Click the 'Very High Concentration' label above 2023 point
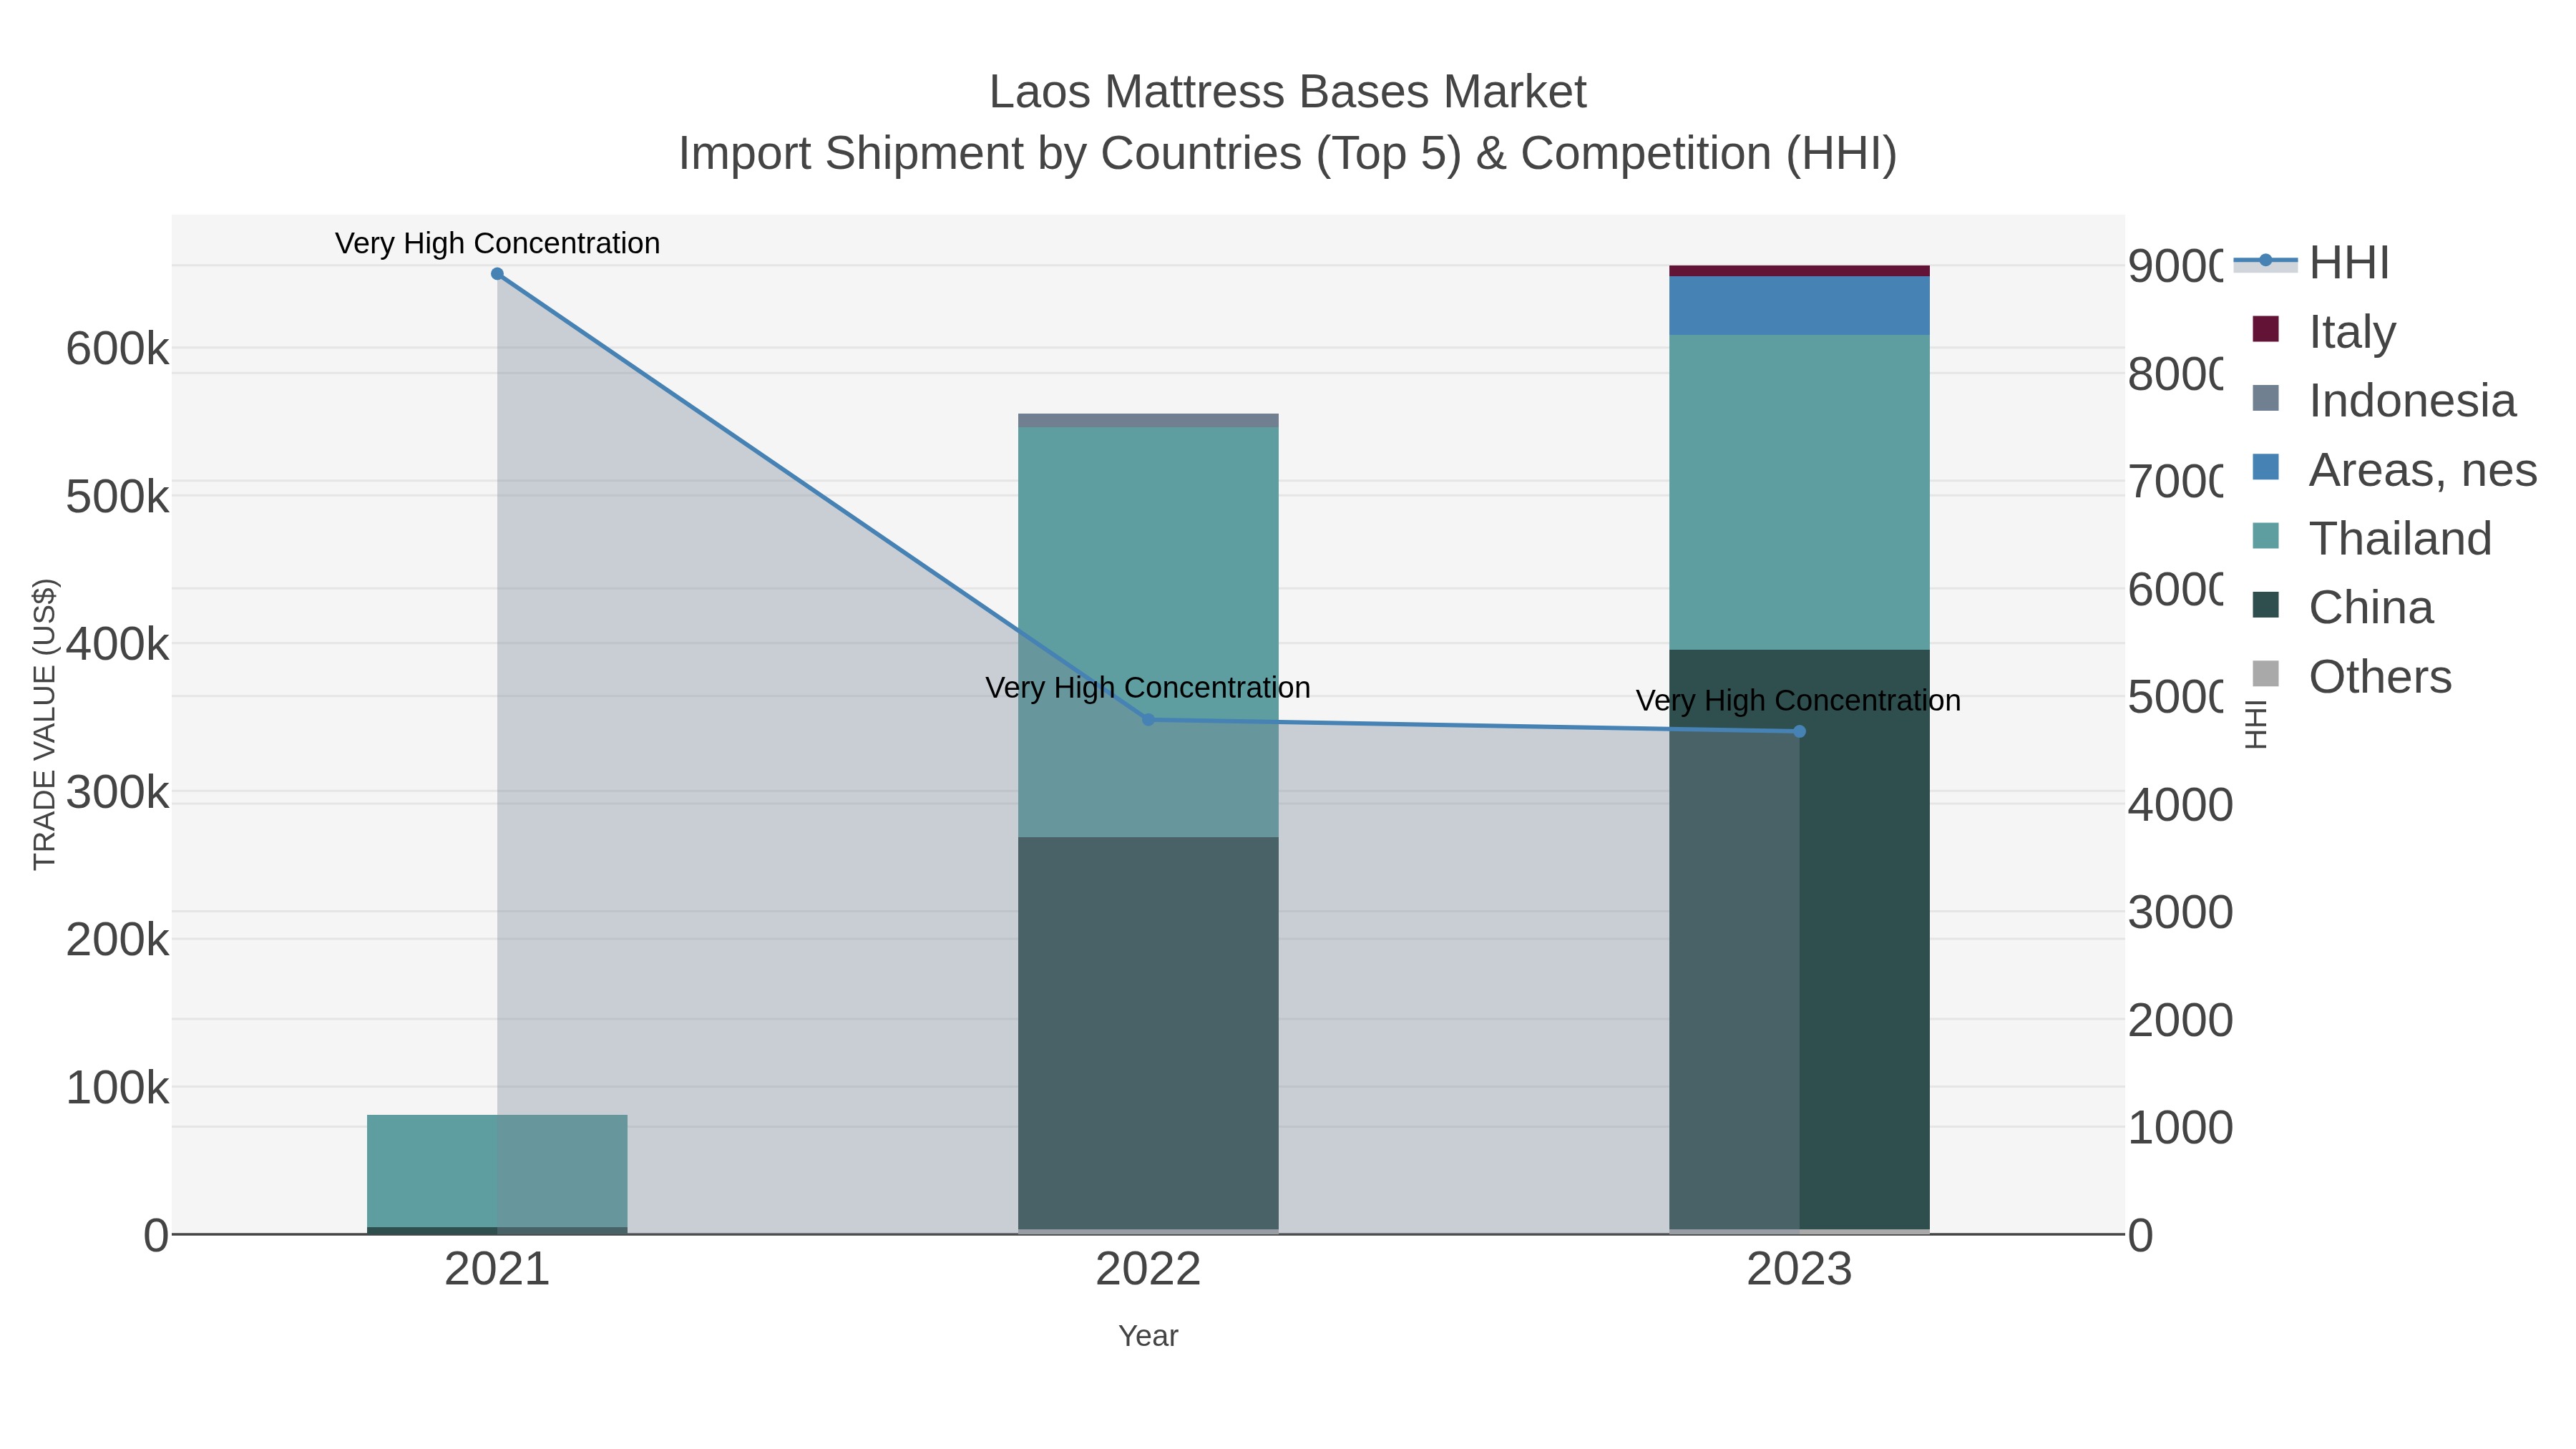 tap(1799, 701)
